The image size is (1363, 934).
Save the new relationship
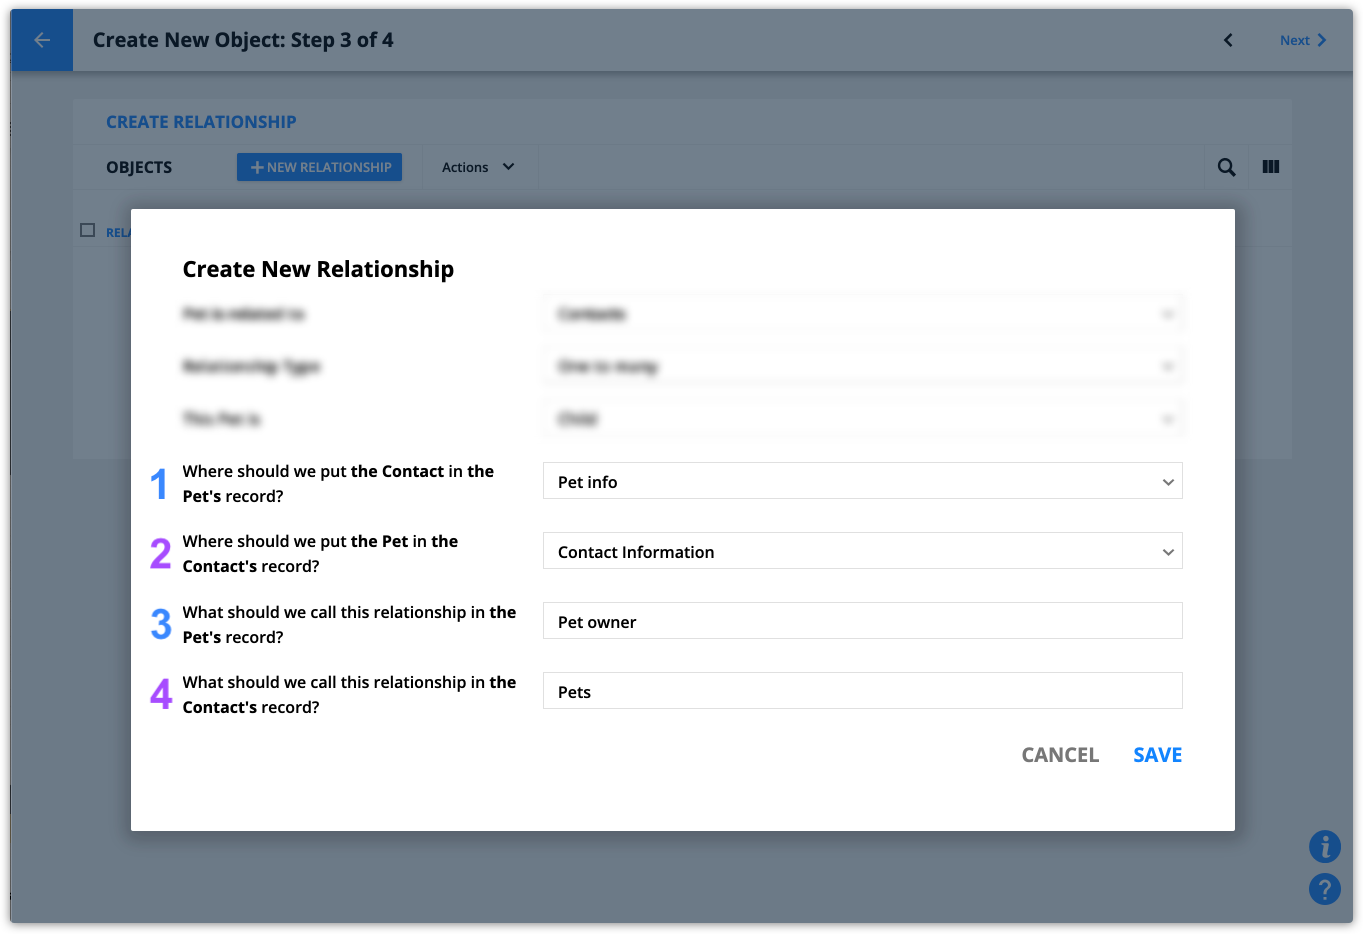click(x=1158, y=755)
